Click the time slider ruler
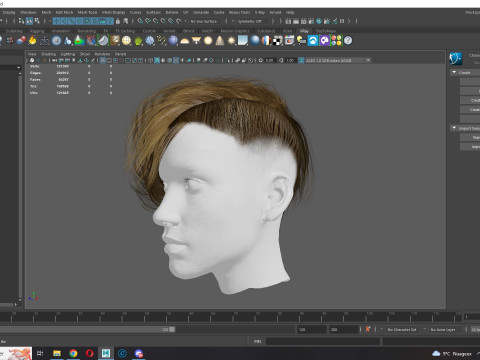This screenshot has height=360, width=480. tap(230, 317)
